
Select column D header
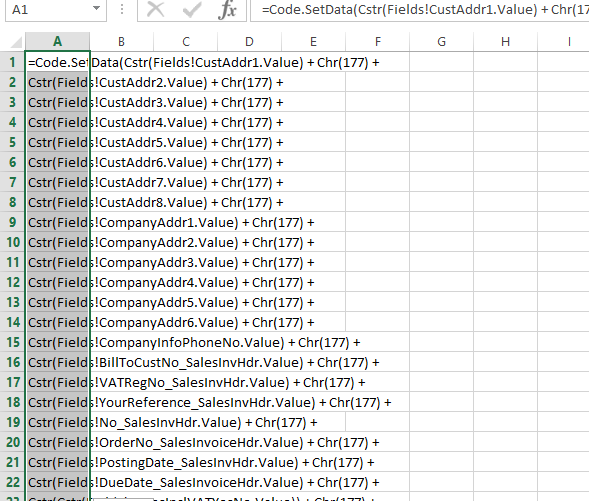[x=249, y=41]
